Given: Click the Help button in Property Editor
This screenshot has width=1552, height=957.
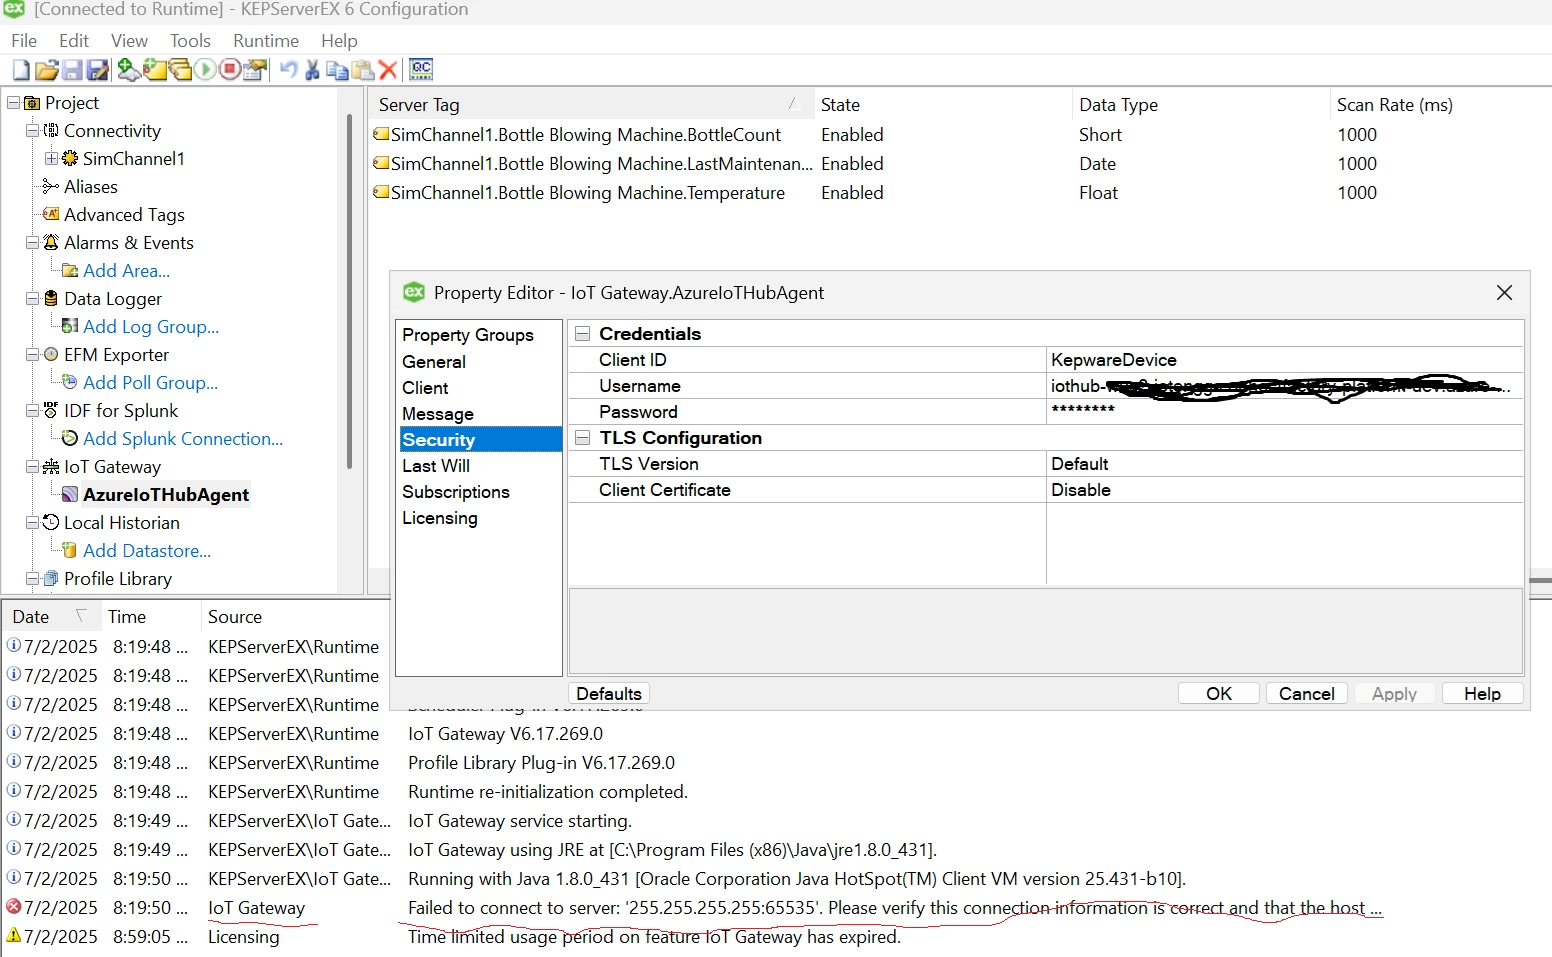Looking at the screenshot, I should click(x=1483, y=694).
